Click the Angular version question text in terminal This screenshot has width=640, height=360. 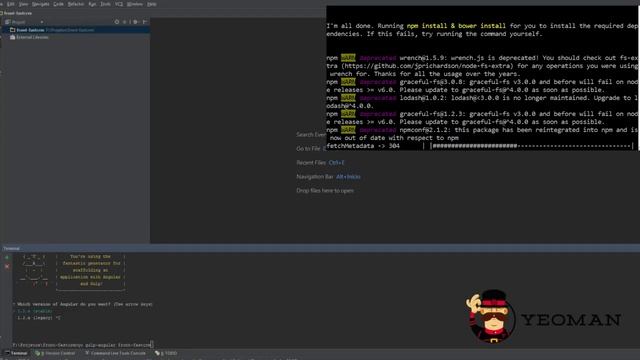pos(85,304)
